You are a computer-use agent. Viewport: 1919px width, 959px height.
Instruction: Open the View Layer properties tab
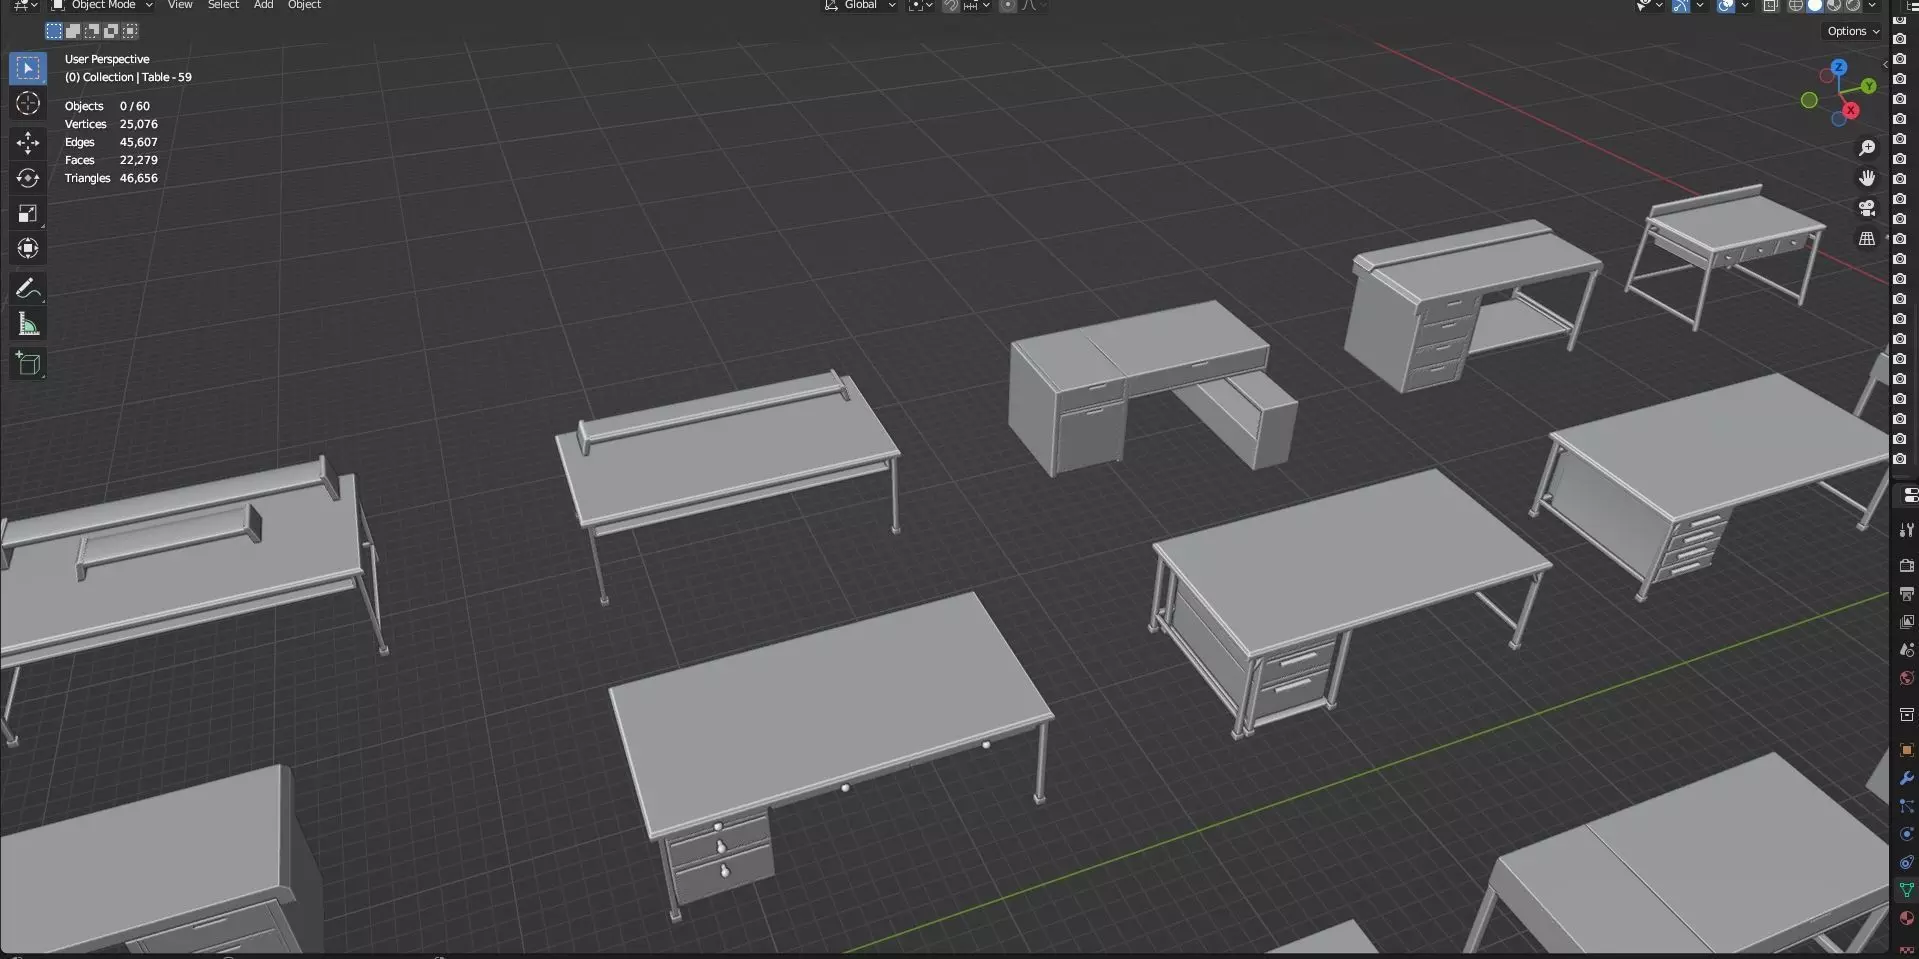point(1906,622)
